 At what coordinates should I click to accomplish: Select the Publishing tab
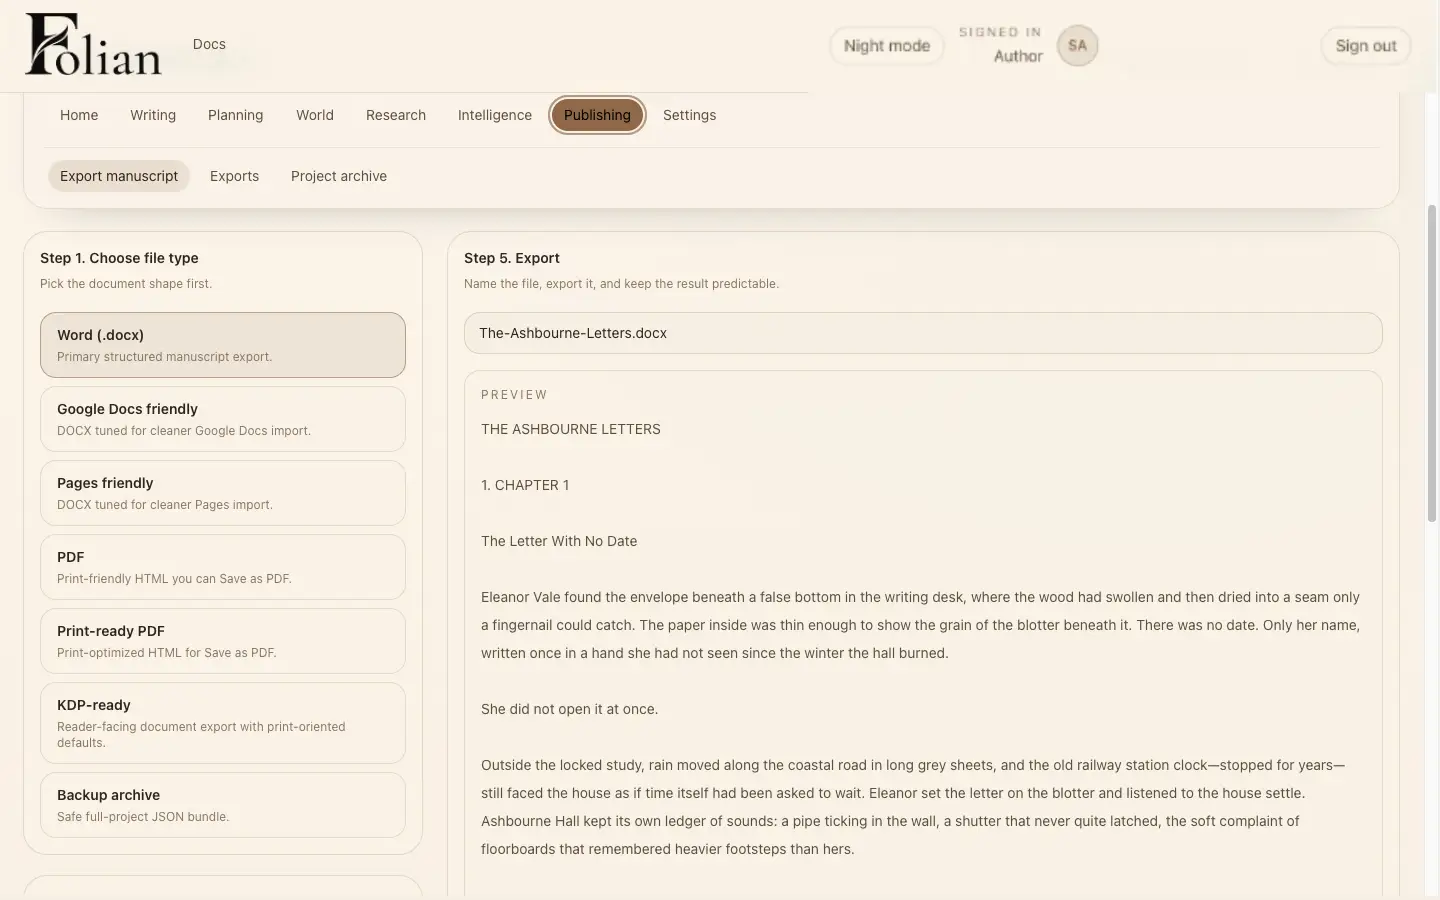point(597,115)
